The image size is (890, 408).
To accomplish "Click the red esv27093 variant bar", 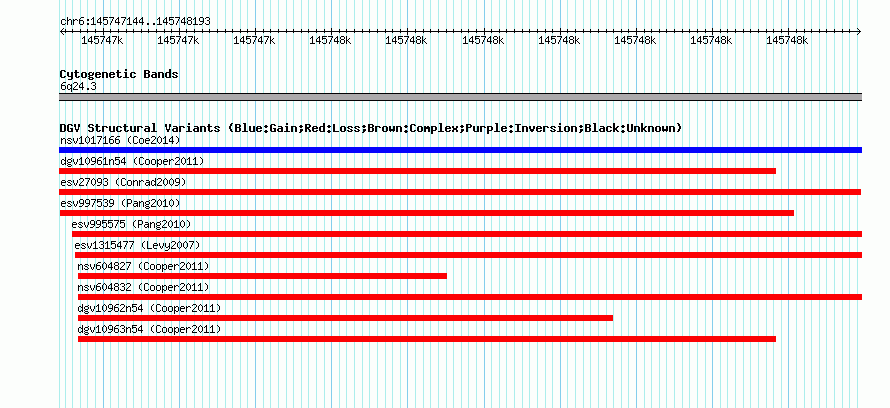I will (x=460, y=192).
